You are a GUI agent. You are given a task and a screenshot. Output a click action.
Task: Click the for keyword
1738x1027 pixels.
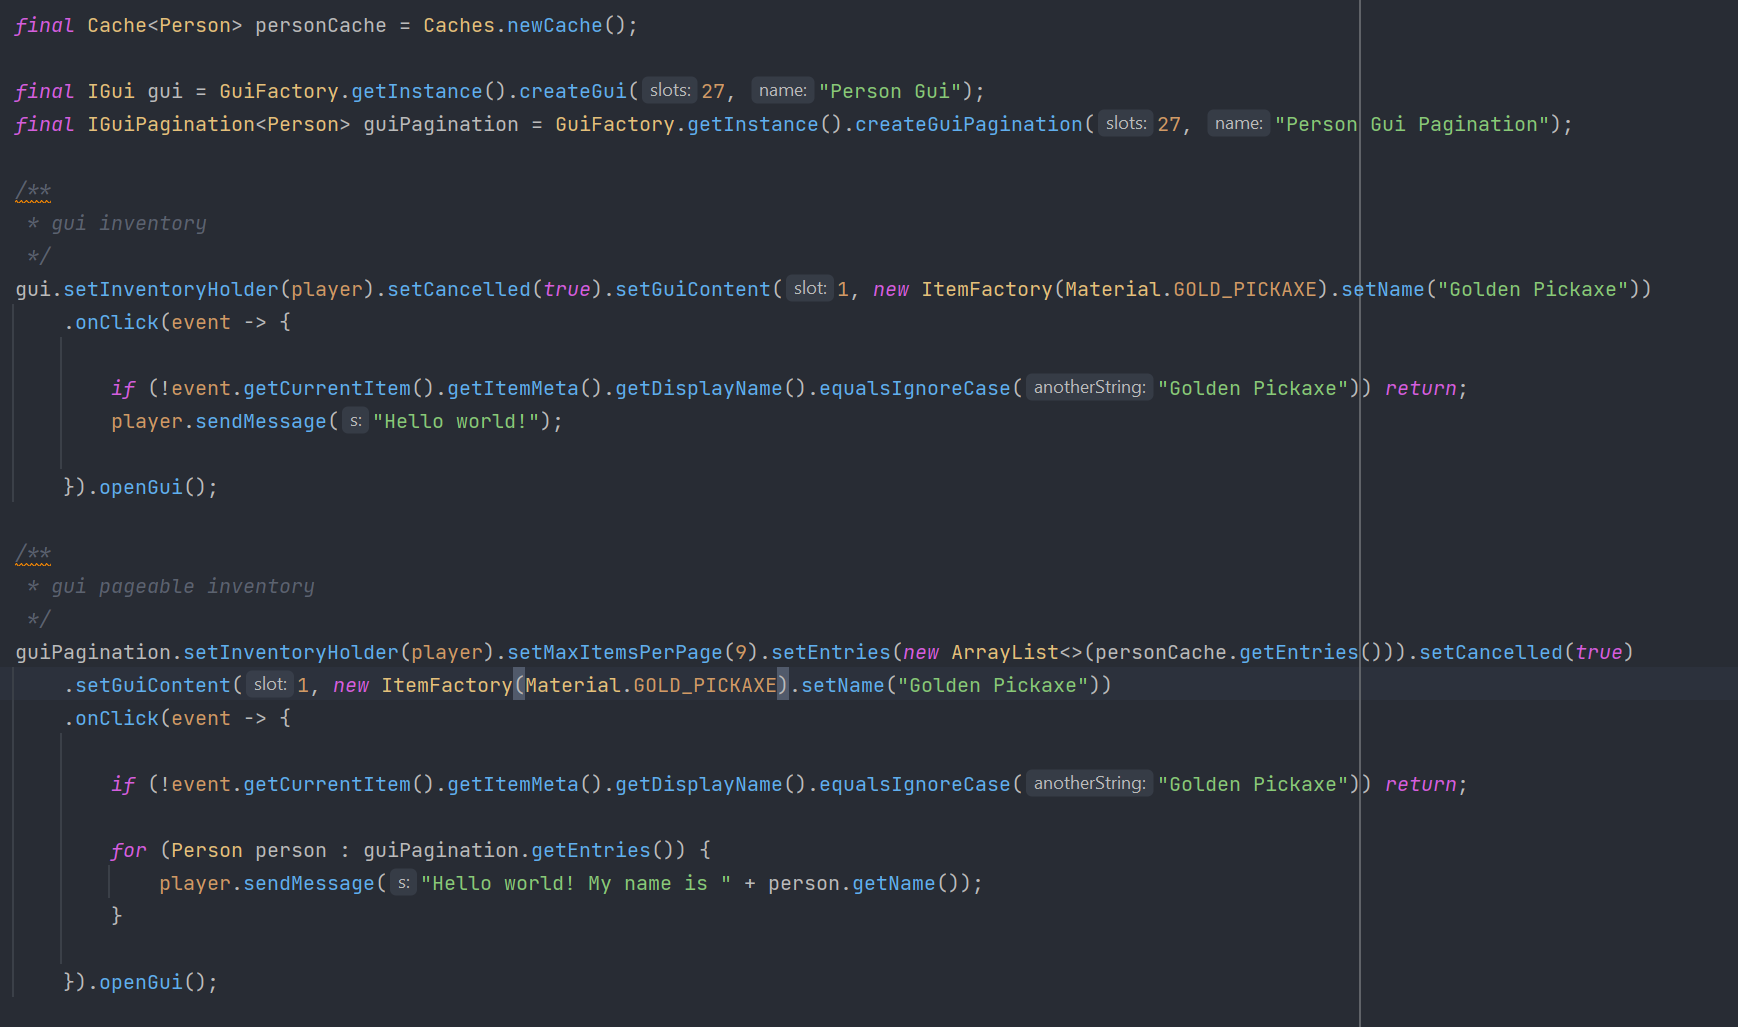[129, 850]
